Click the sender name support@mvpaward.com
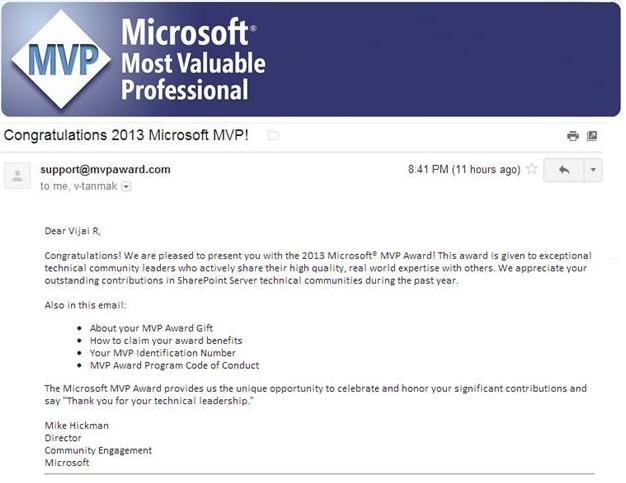626x483 pixels. (x=105, y=169)
